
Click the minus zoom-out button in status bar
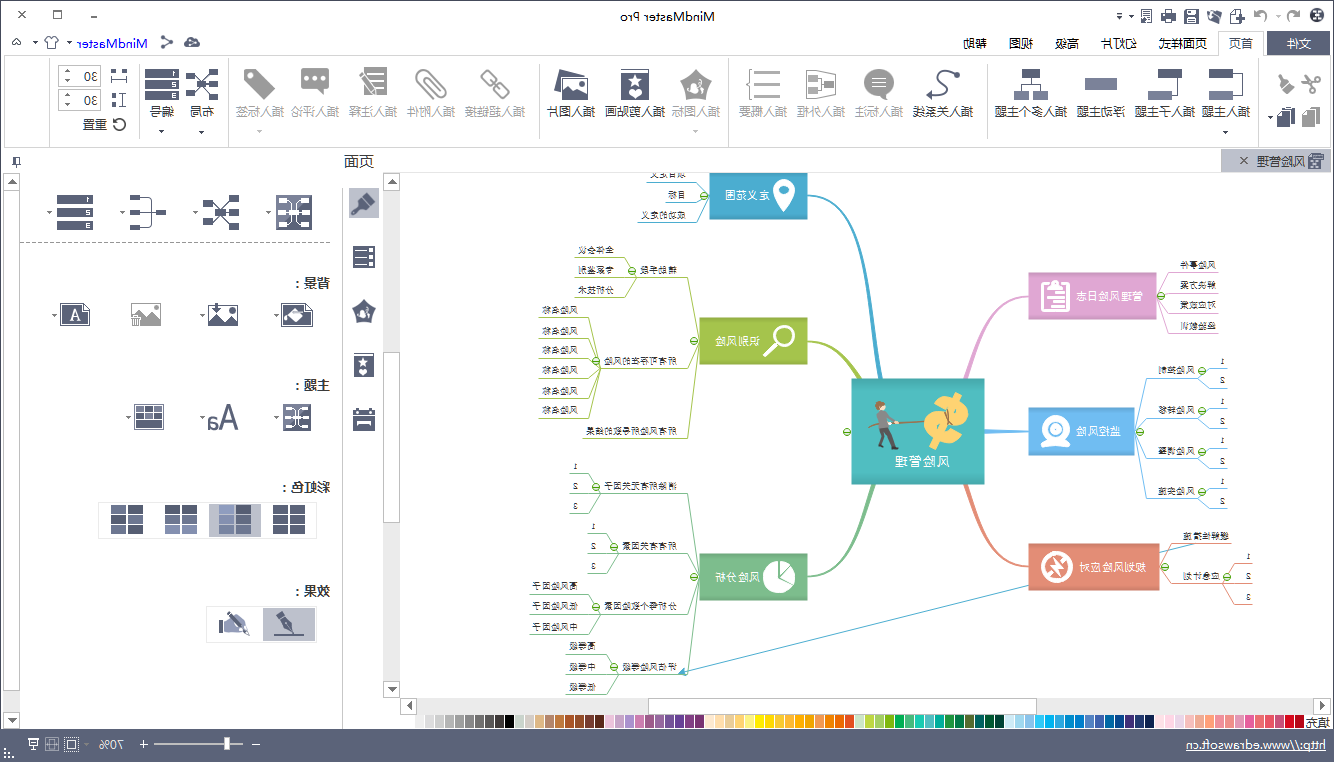256,744
